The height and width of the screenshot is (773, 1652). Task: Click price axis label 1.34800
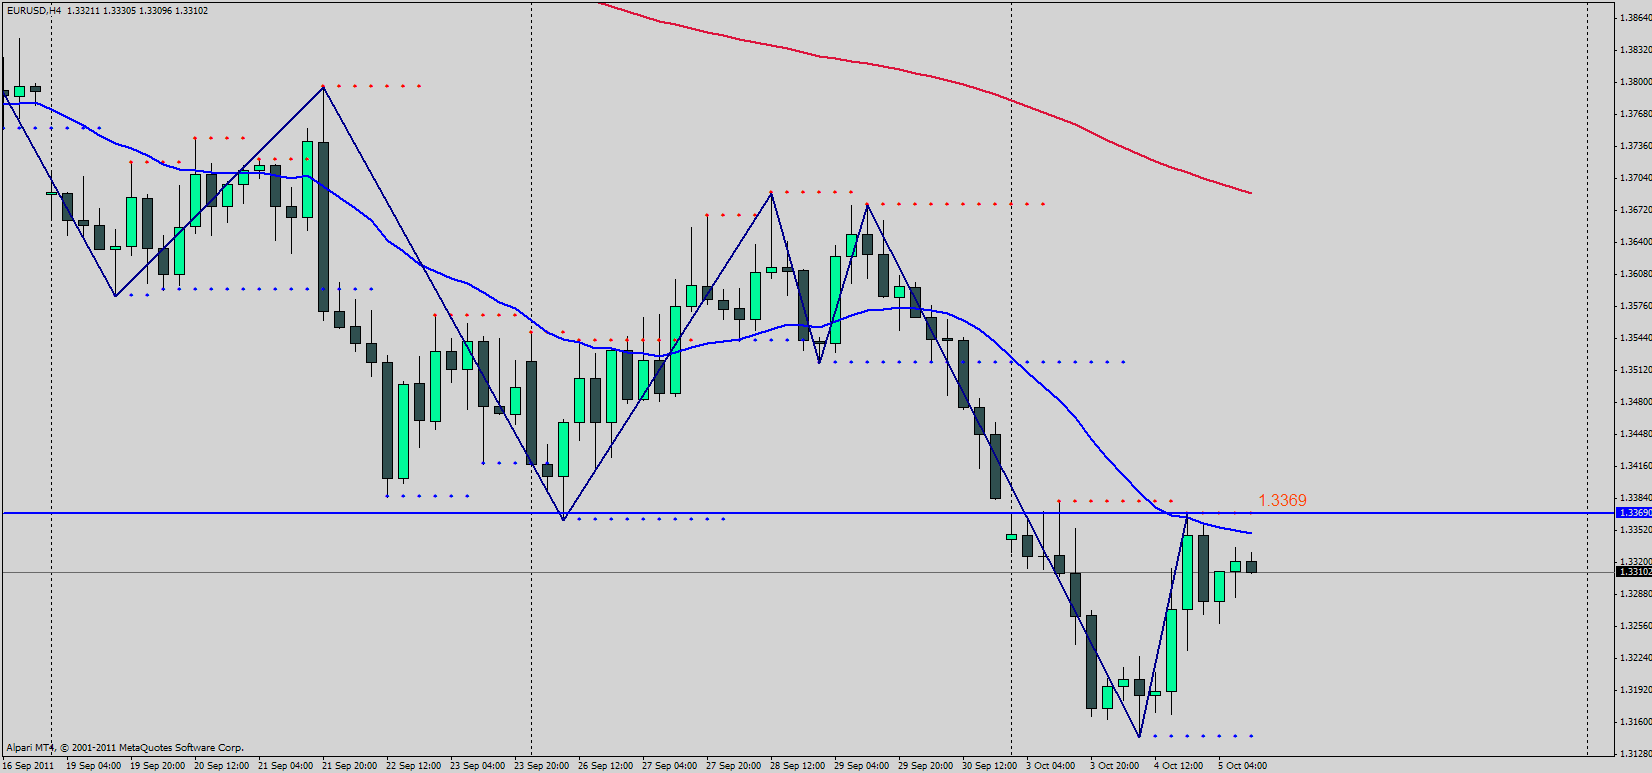tap(1635, 402)
